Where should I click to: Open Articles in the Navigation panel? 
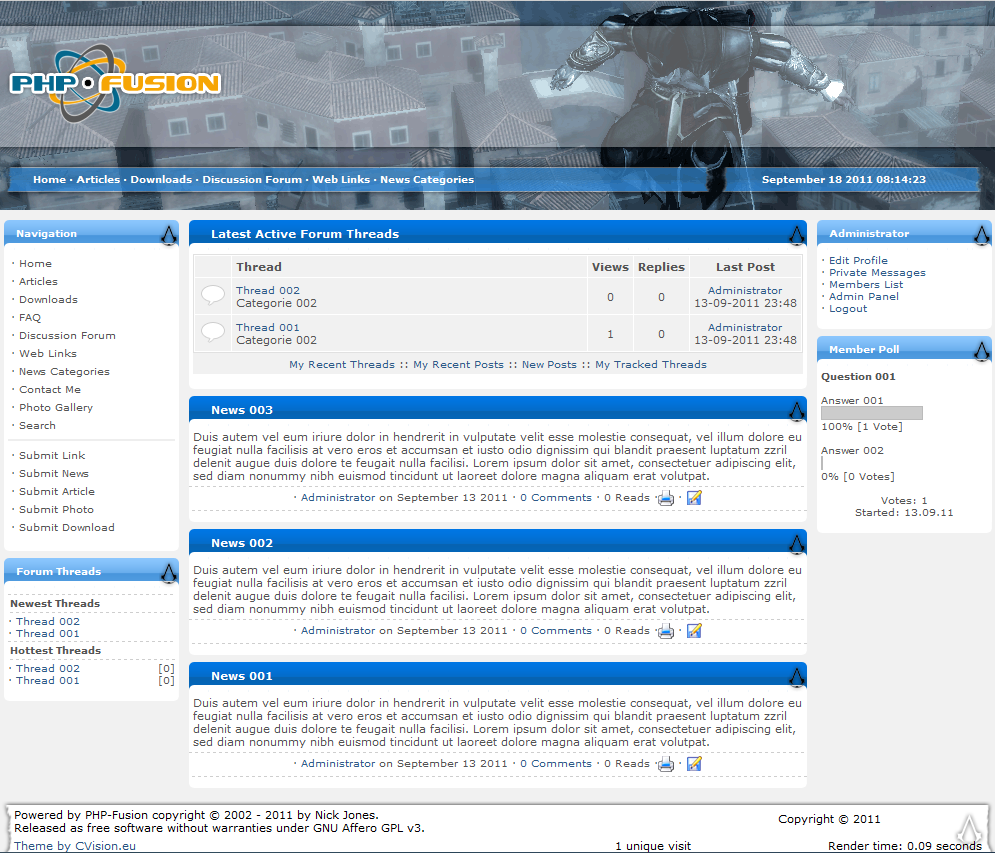[x=38, y=281]
